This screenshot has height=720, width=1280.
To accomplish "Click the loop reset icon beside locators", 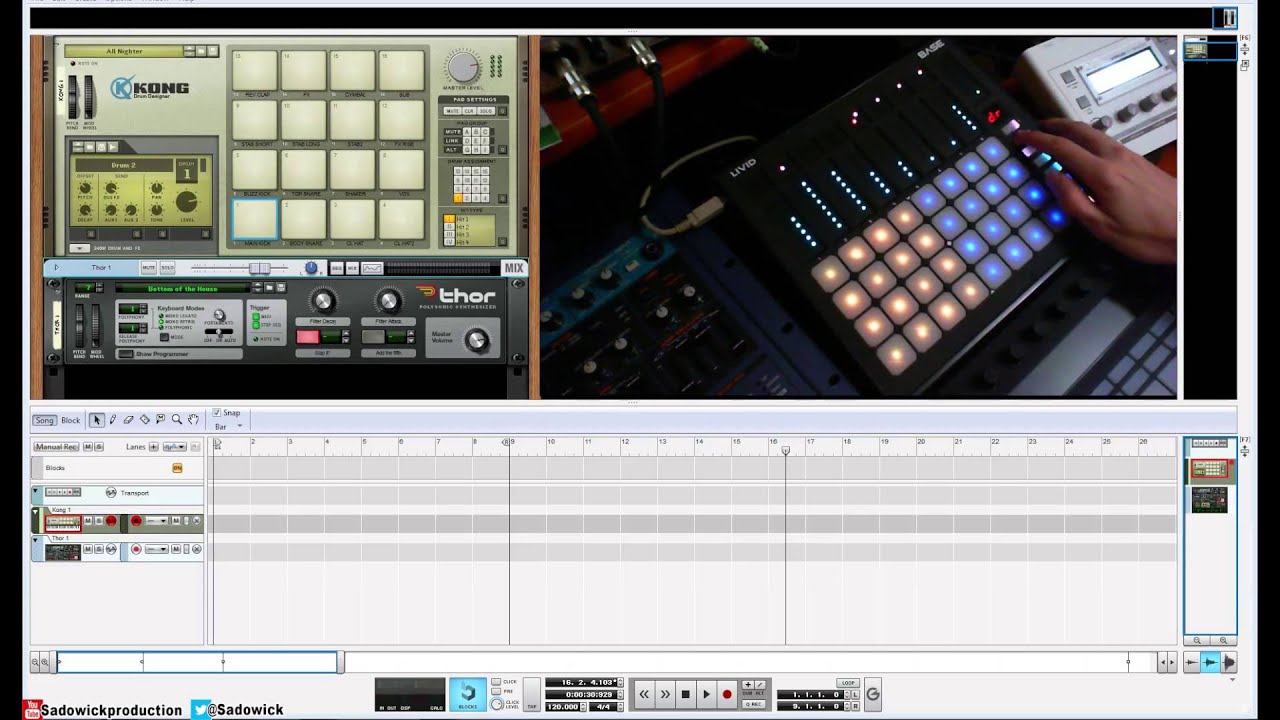I will 873,694.
